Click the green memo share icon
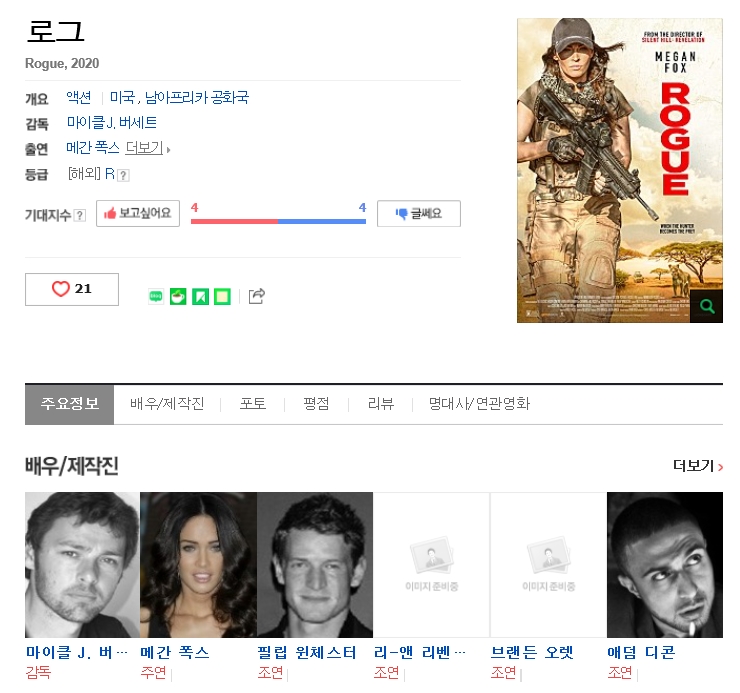The image size is (740, 693). [x=222, y=296]
